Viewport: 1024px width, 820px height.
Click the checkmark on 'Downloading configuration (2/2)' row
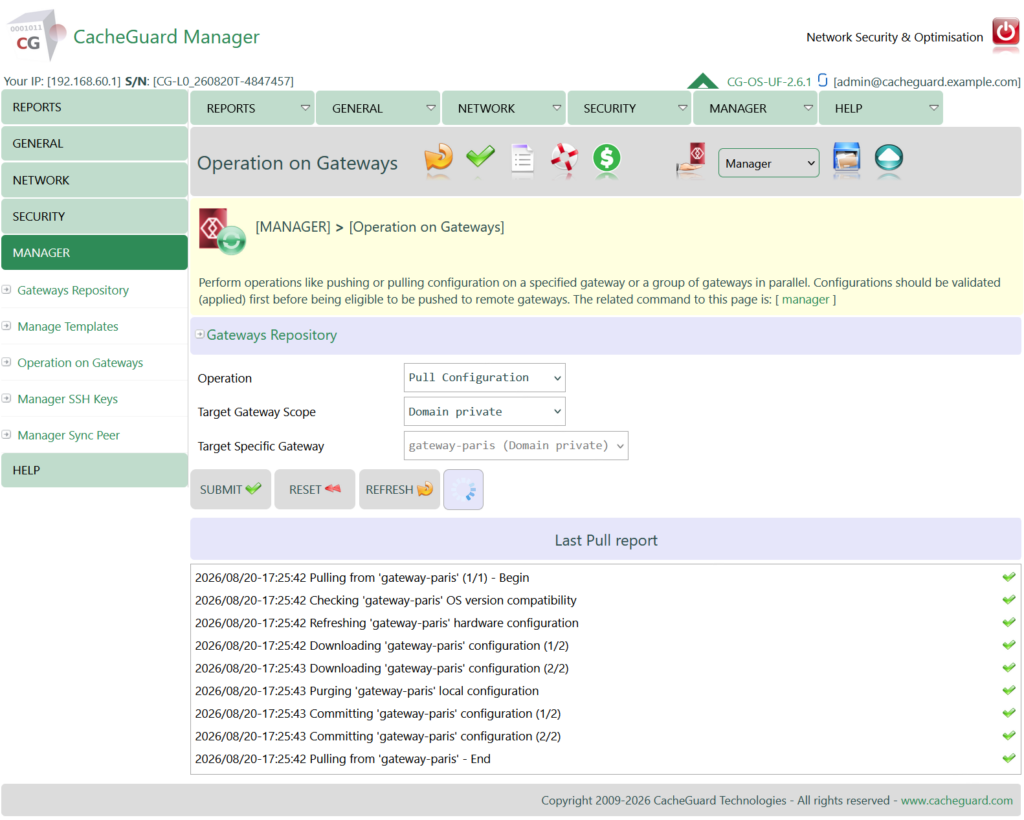pyautogui.click(x=1008, y=668)
